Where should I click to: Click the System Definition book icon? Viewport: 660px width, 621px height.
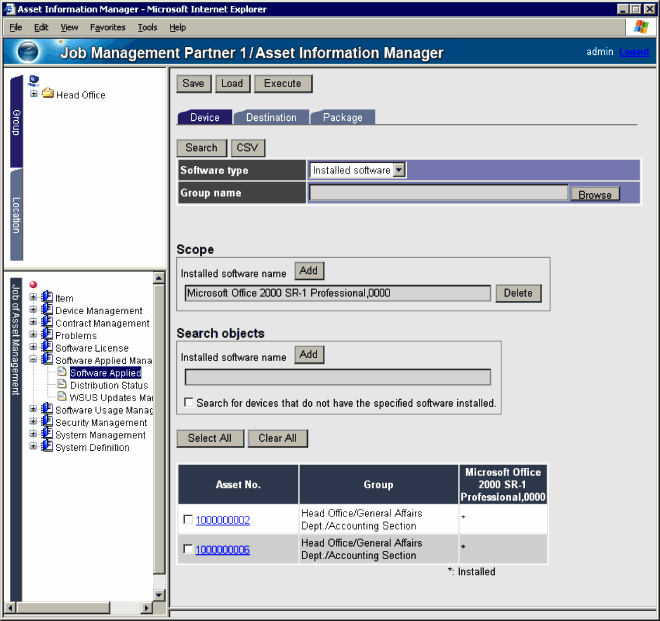click(x=47, y=448)
